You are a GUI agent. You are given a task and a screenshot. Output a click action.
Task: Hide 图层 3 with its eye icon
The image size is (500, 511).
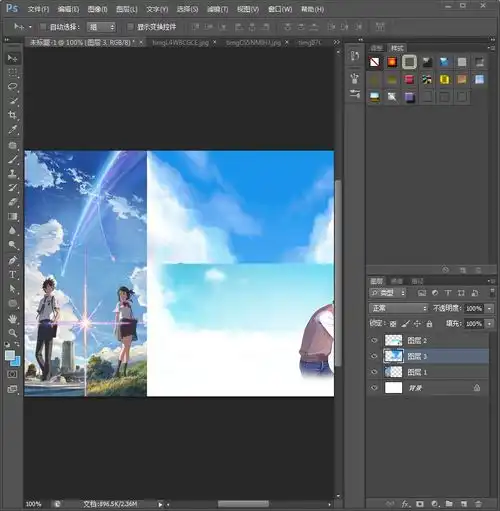point(374,356)
